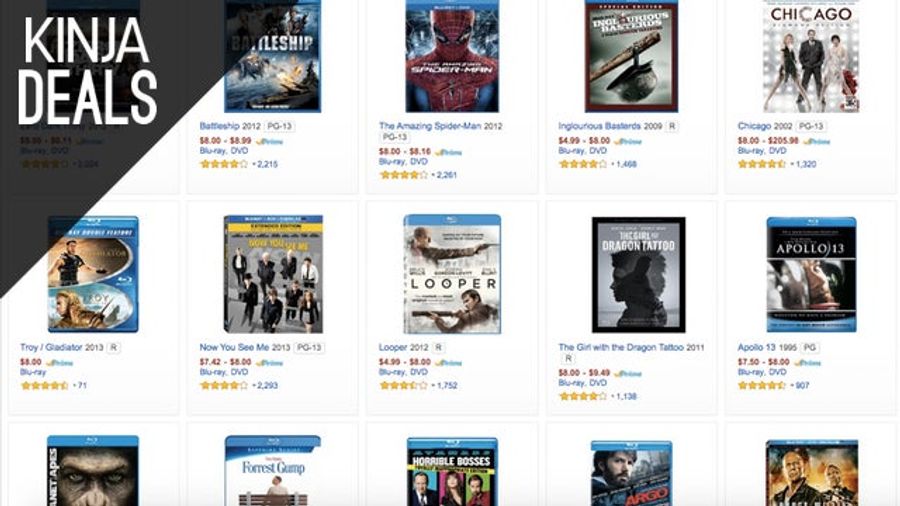900x506 pixels.
Task: Open Troy / Gladiator 2013 title link
Action: [x=61, y=347]
